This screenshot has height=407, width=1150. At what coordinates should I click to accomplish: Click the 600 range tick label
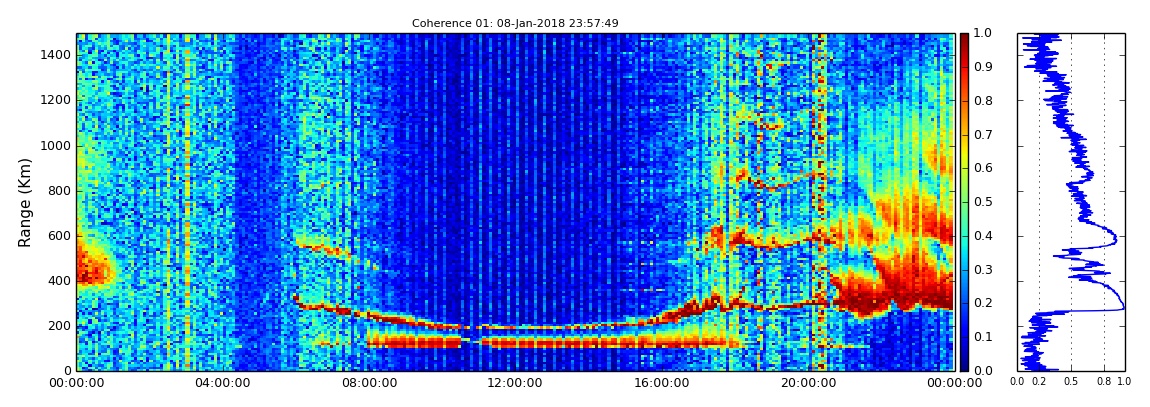click(x=59, y=235)
